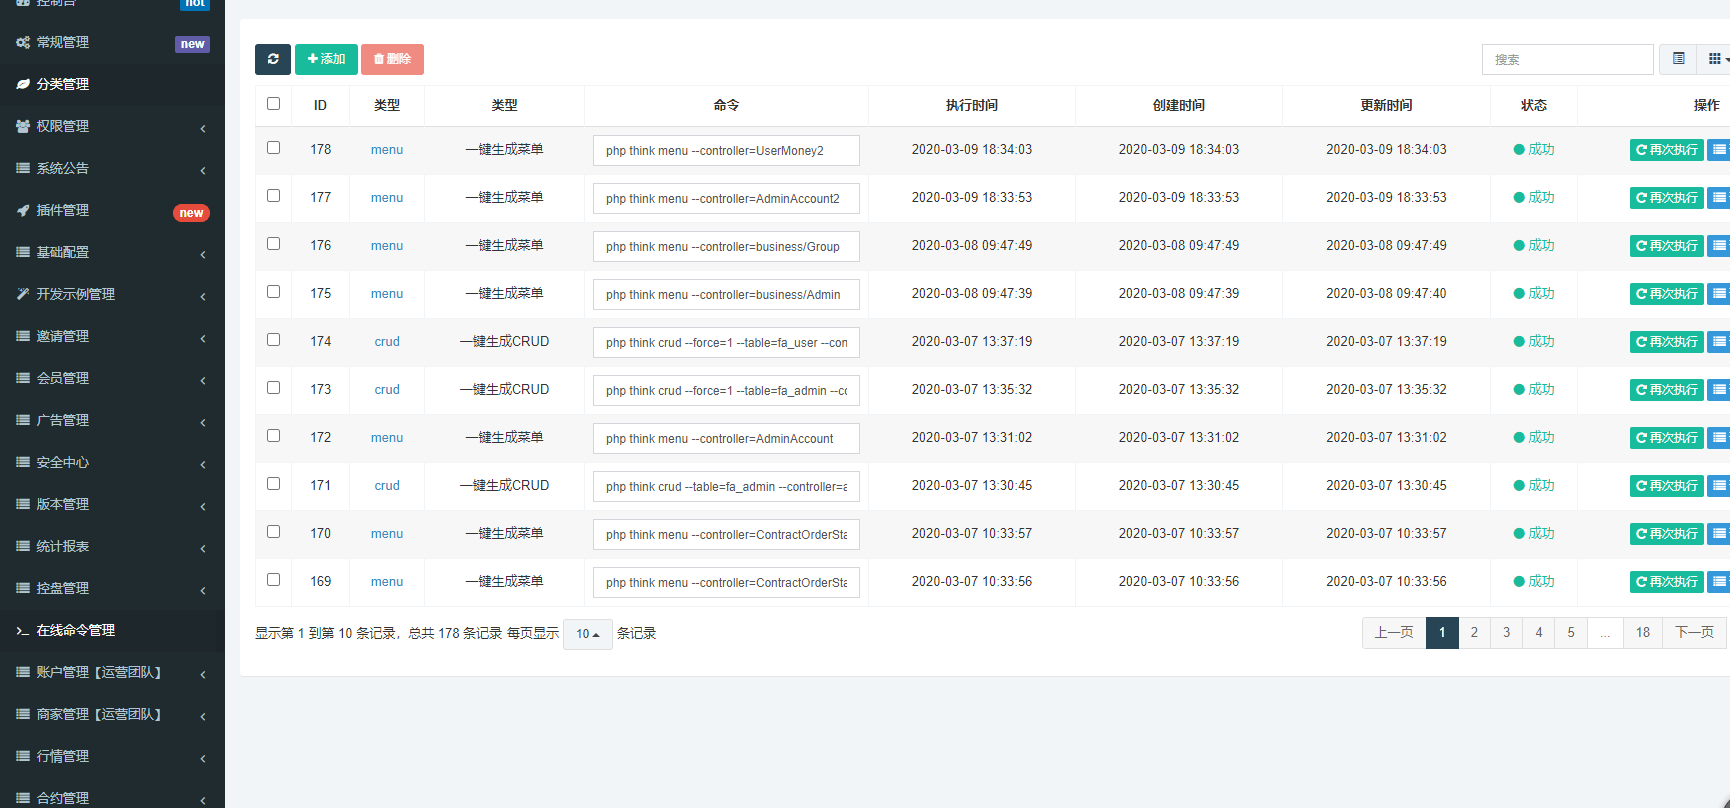1730x808 pixels.
Task: Click the detail icon for row 178
Action: click(1718, 150)
